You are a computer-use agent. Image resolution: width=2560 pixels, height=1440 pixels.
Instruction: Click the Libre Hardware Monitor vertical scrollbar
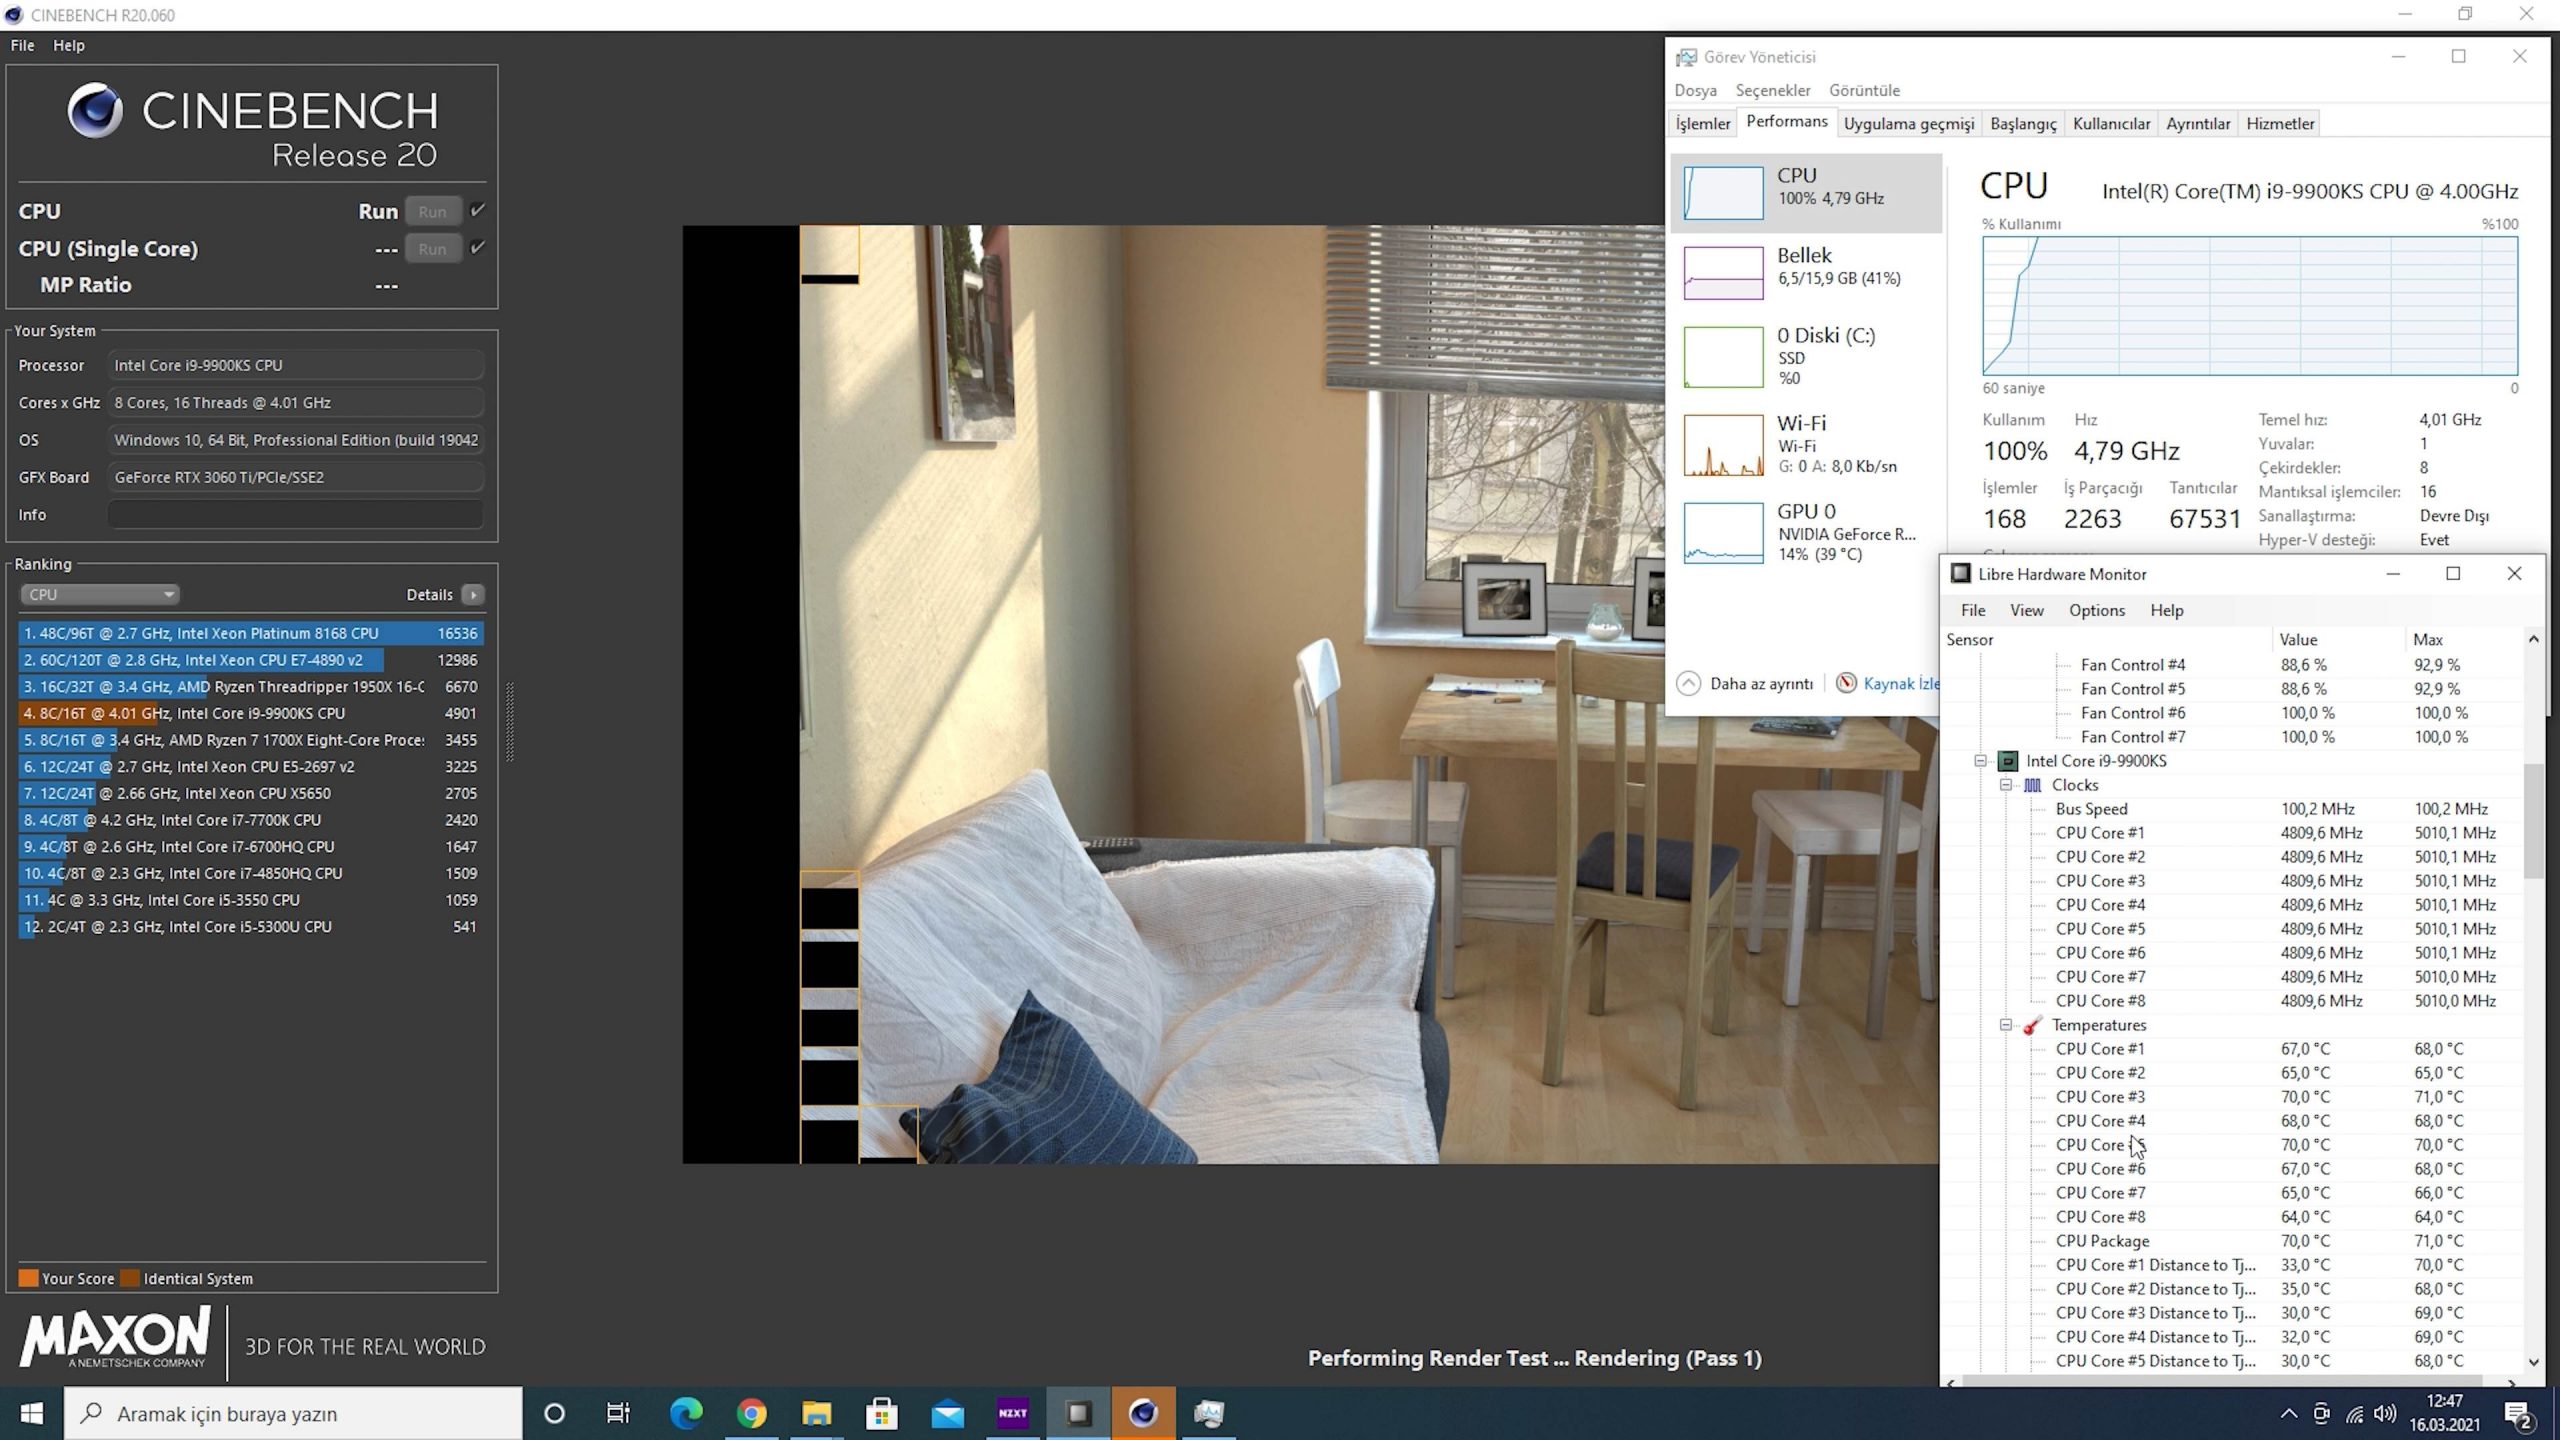(x=2532, y=820)
